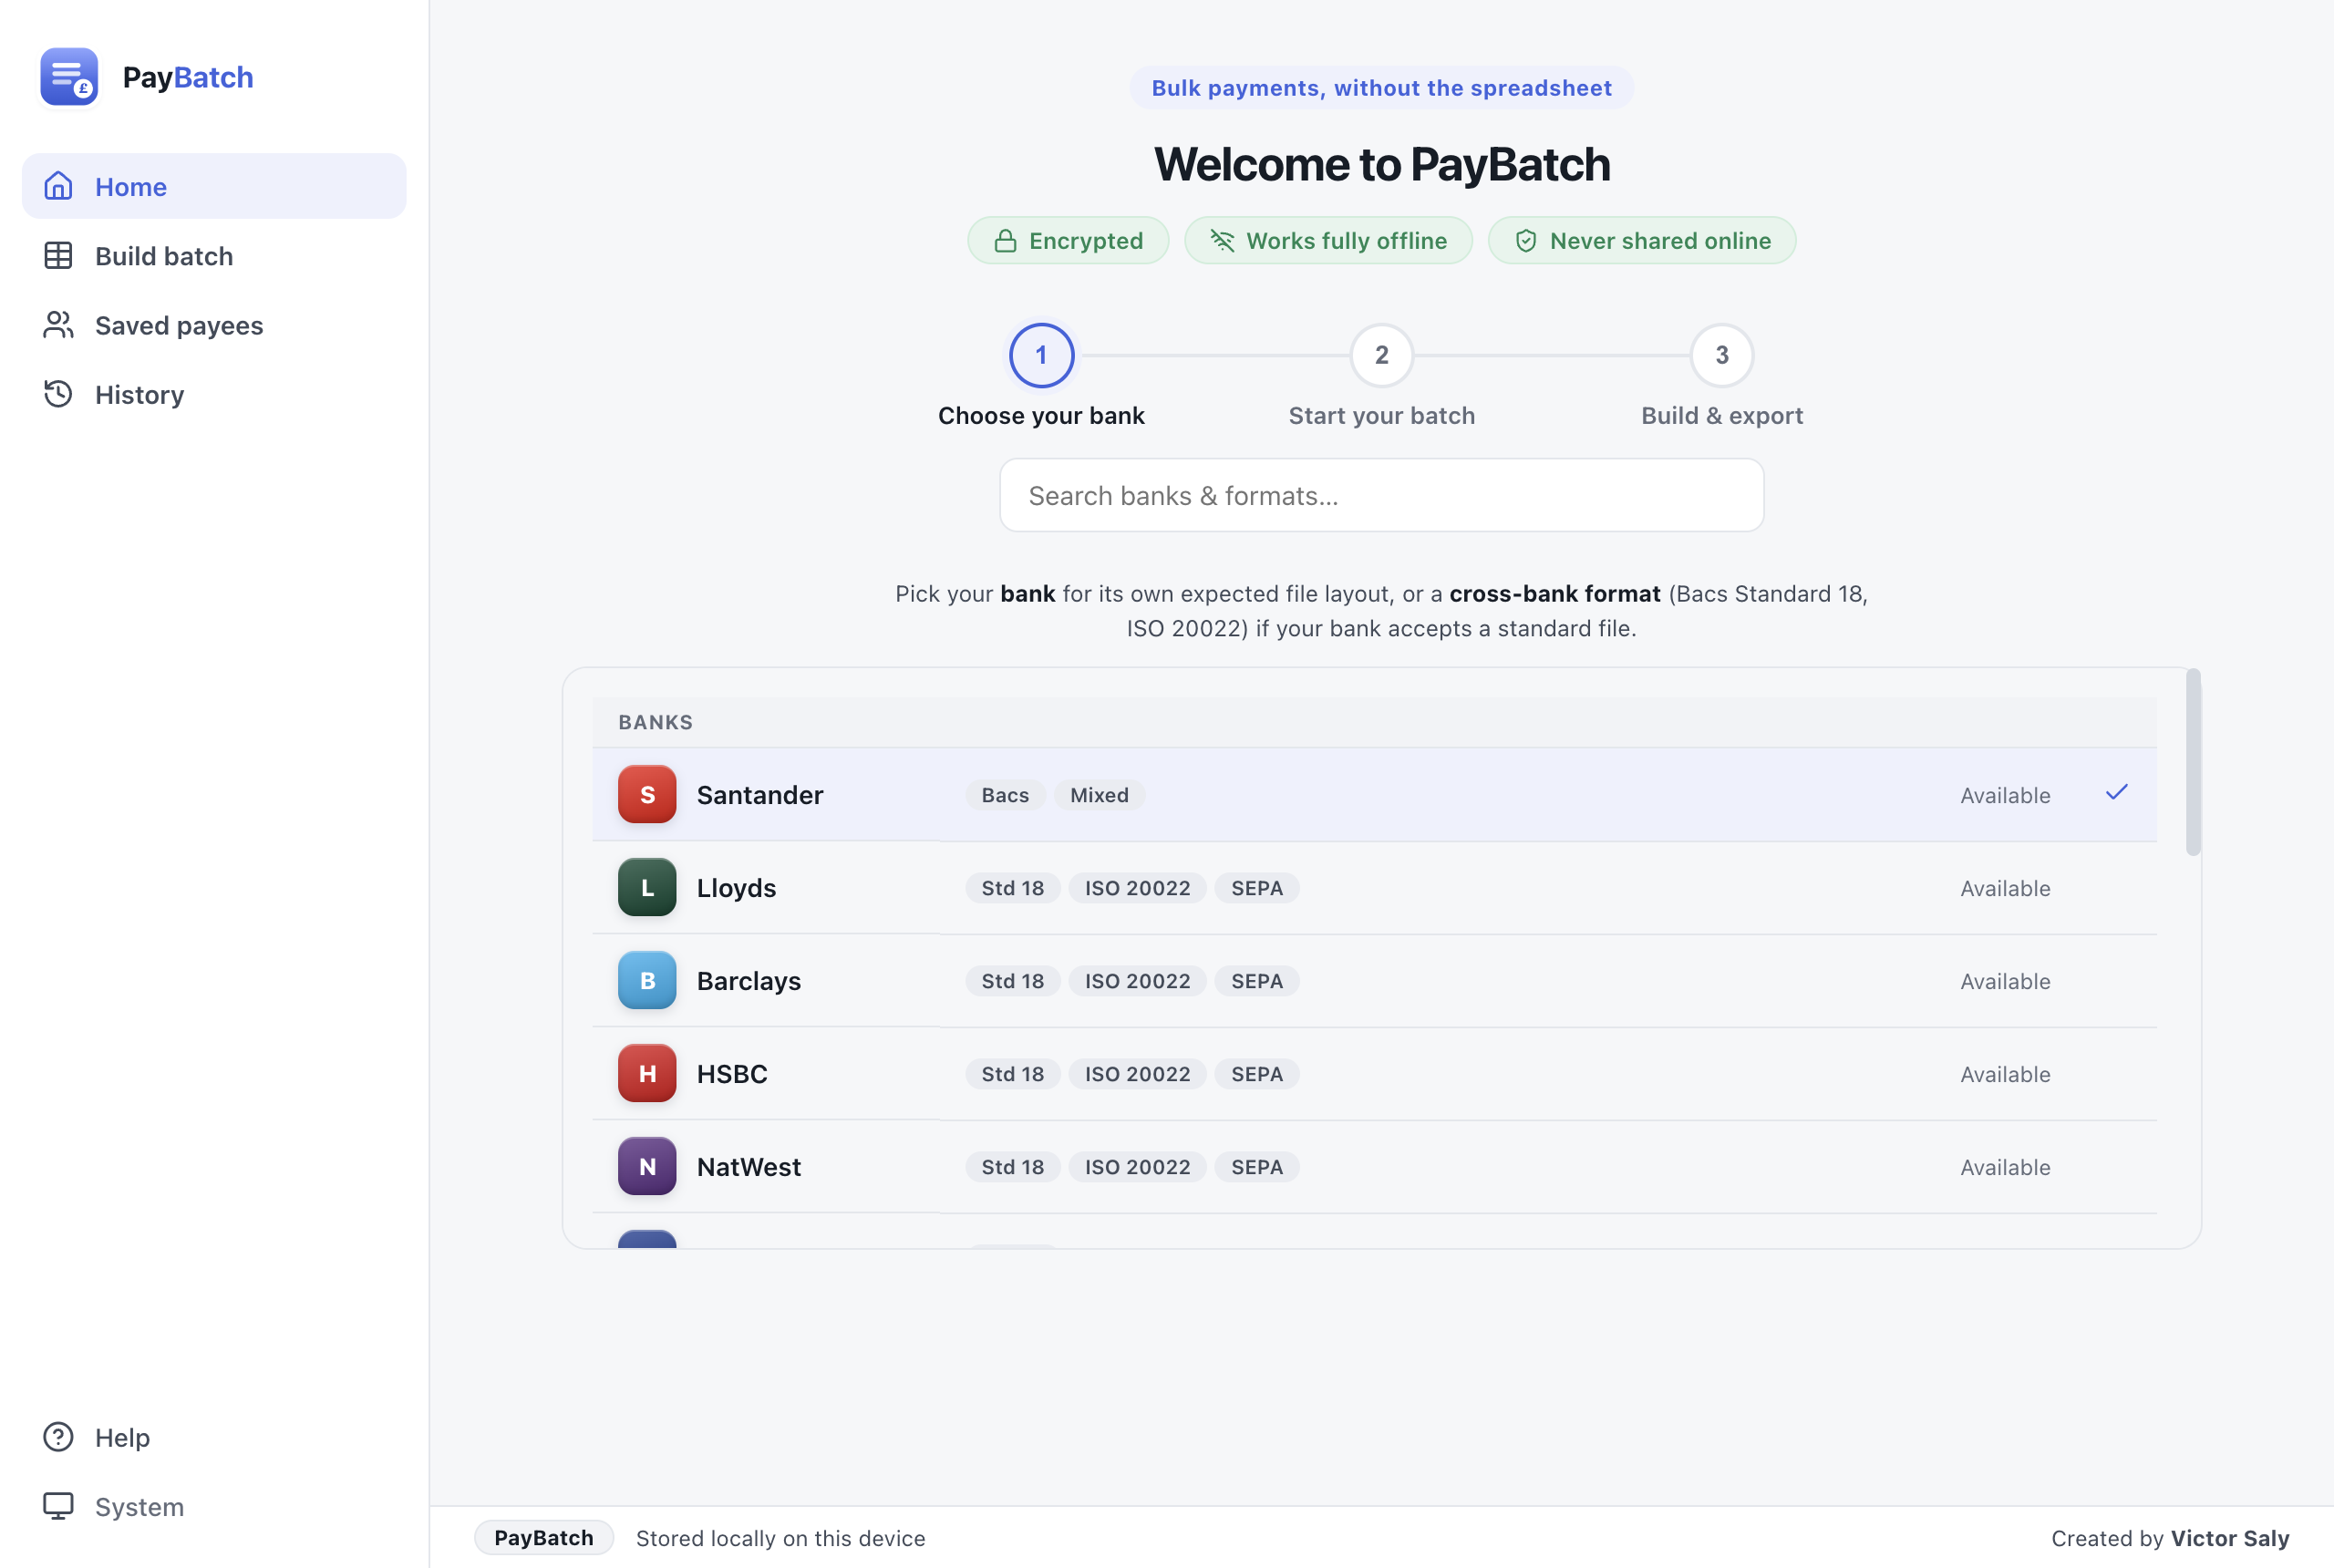Click Lloyds SEPA tag
Viewport: 2334px width, 1568px height.
pos(1257,888)
